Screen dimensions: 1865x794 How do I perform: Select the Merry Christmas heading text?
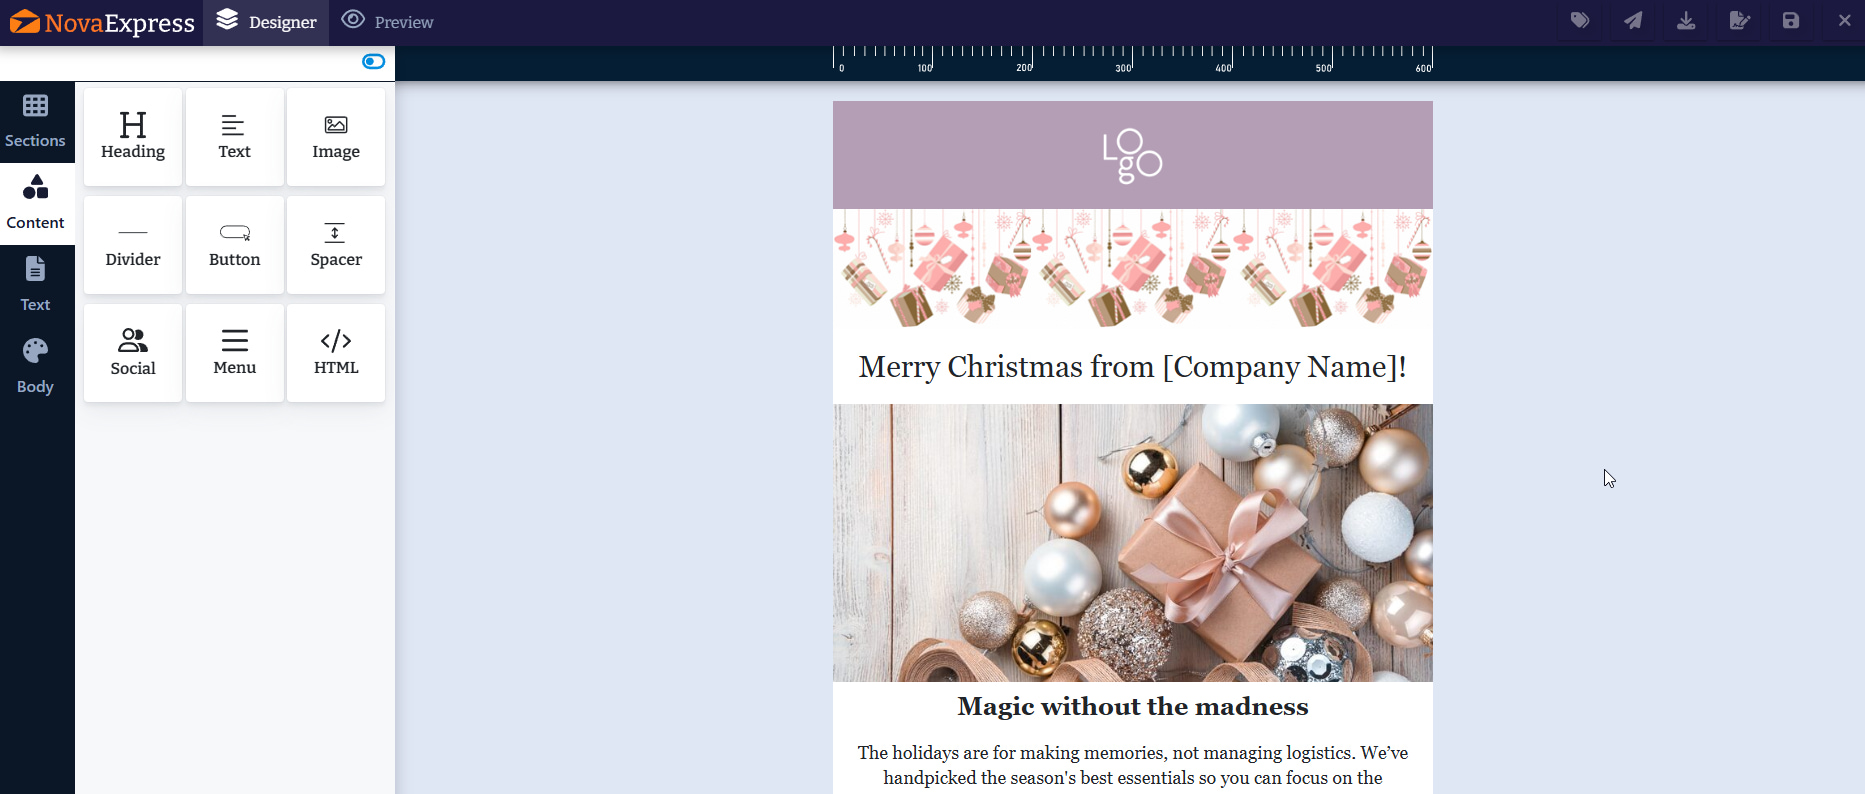1133,367
